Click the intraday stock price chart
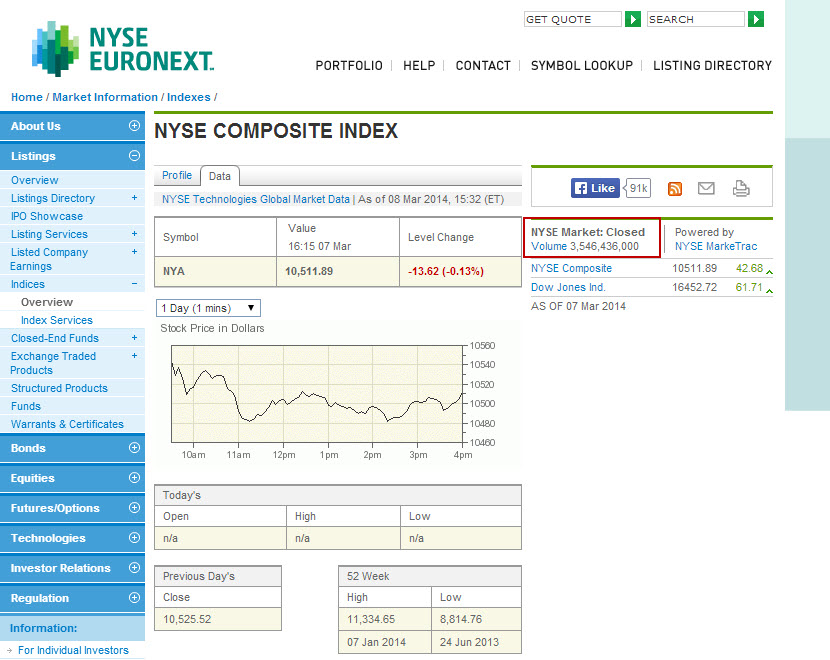This screenshot has width=830, height=660. point(317,393)
